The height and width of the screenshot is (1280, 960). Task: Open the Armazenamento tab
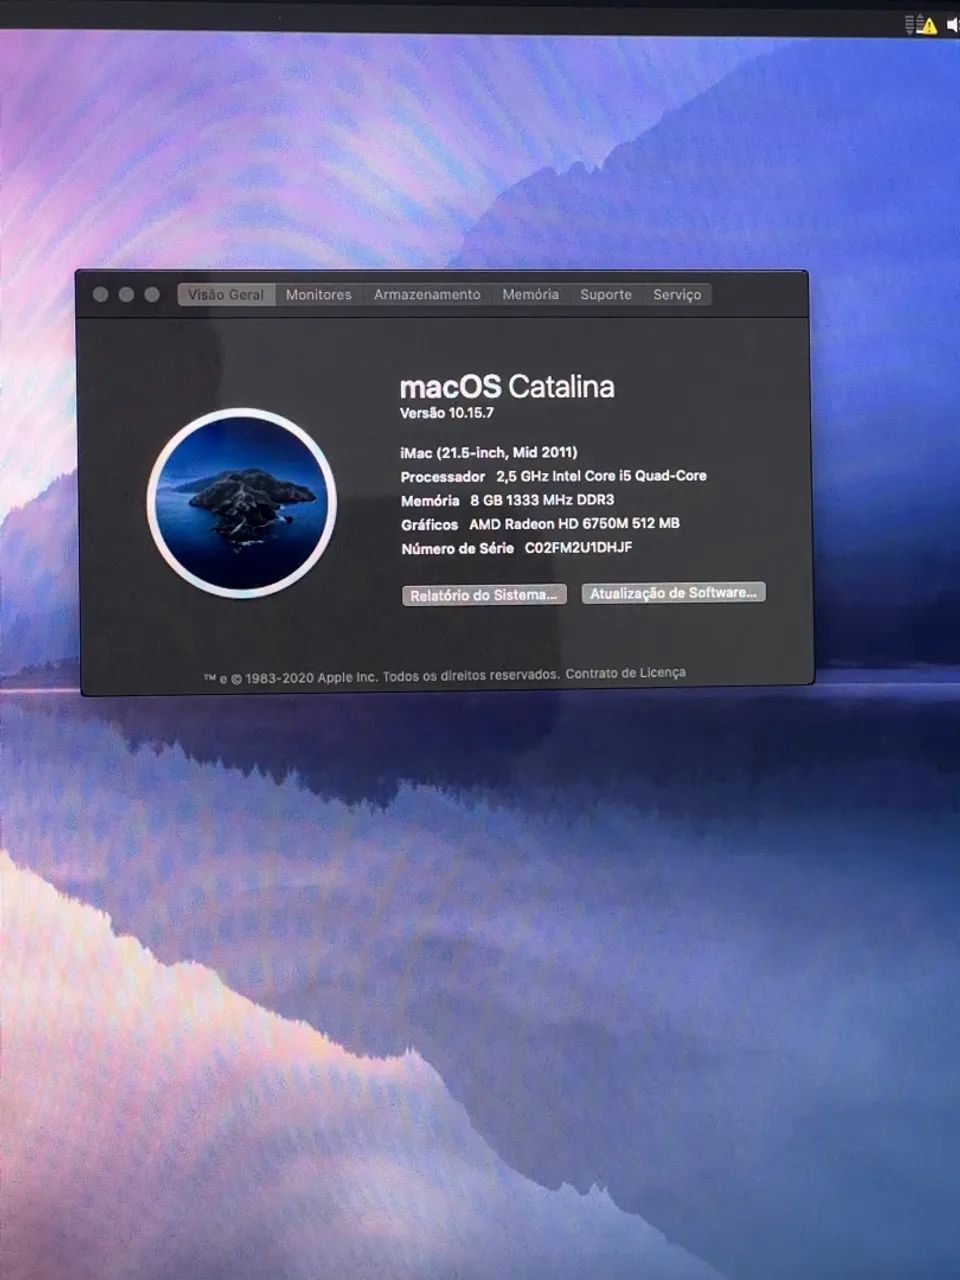tap(428, 294)
